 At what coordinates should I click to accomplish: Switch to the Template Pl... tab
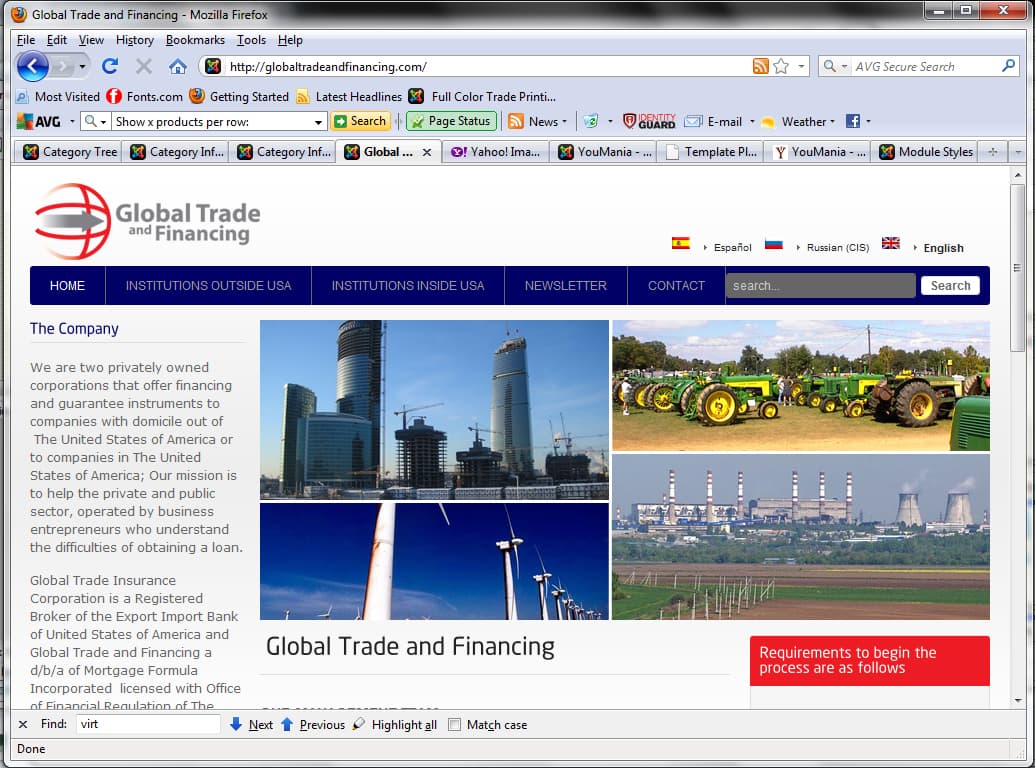pyautogui.click(x=710, y=152)
